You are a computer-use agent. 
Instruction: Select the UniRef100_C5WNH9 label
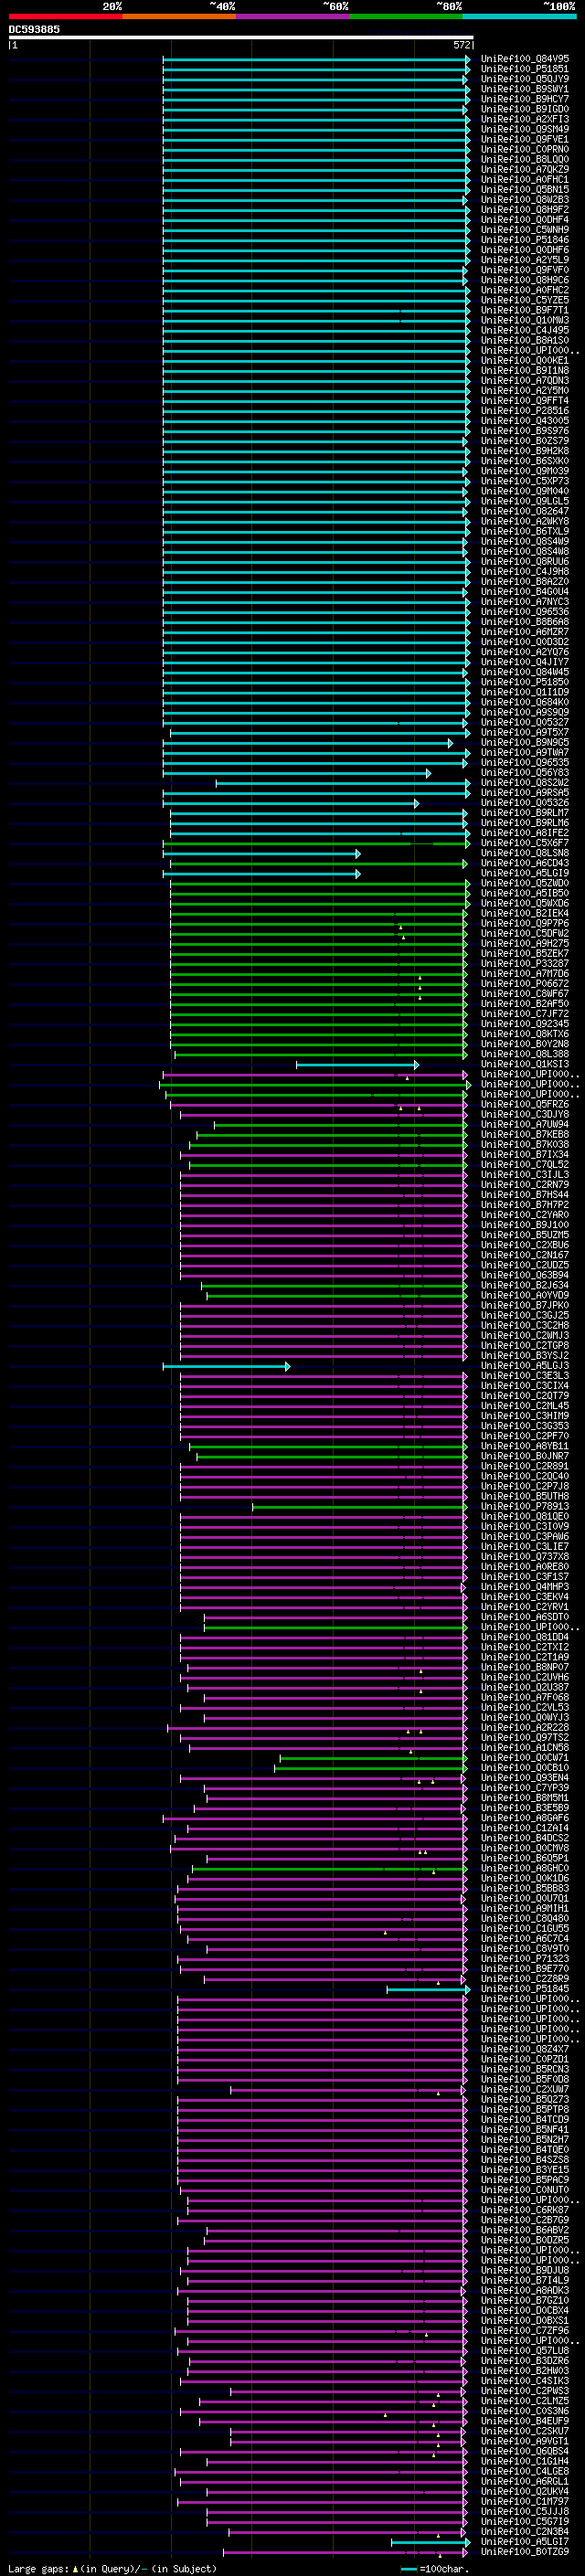pyautogui.click(x=525, y=229)
